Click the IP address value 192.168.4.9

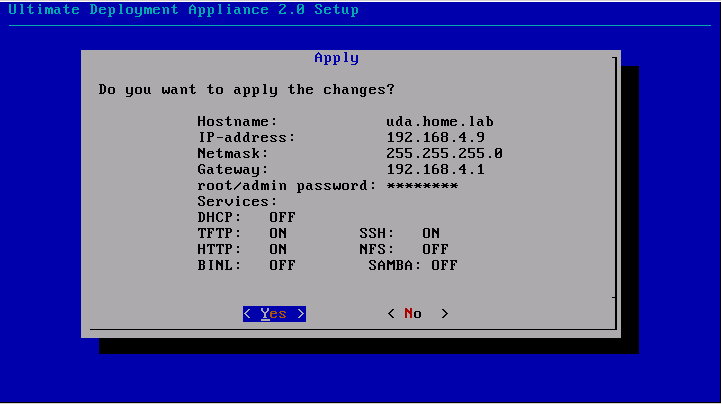435,137
